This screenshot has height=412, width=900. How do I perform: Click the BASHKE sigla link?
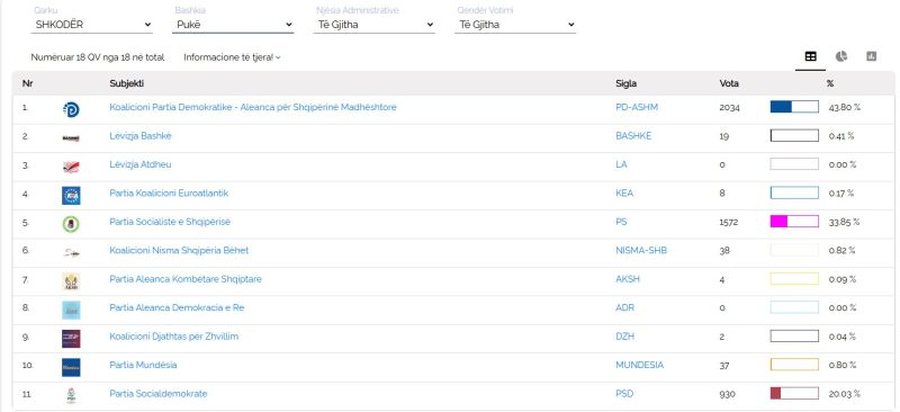633,136
